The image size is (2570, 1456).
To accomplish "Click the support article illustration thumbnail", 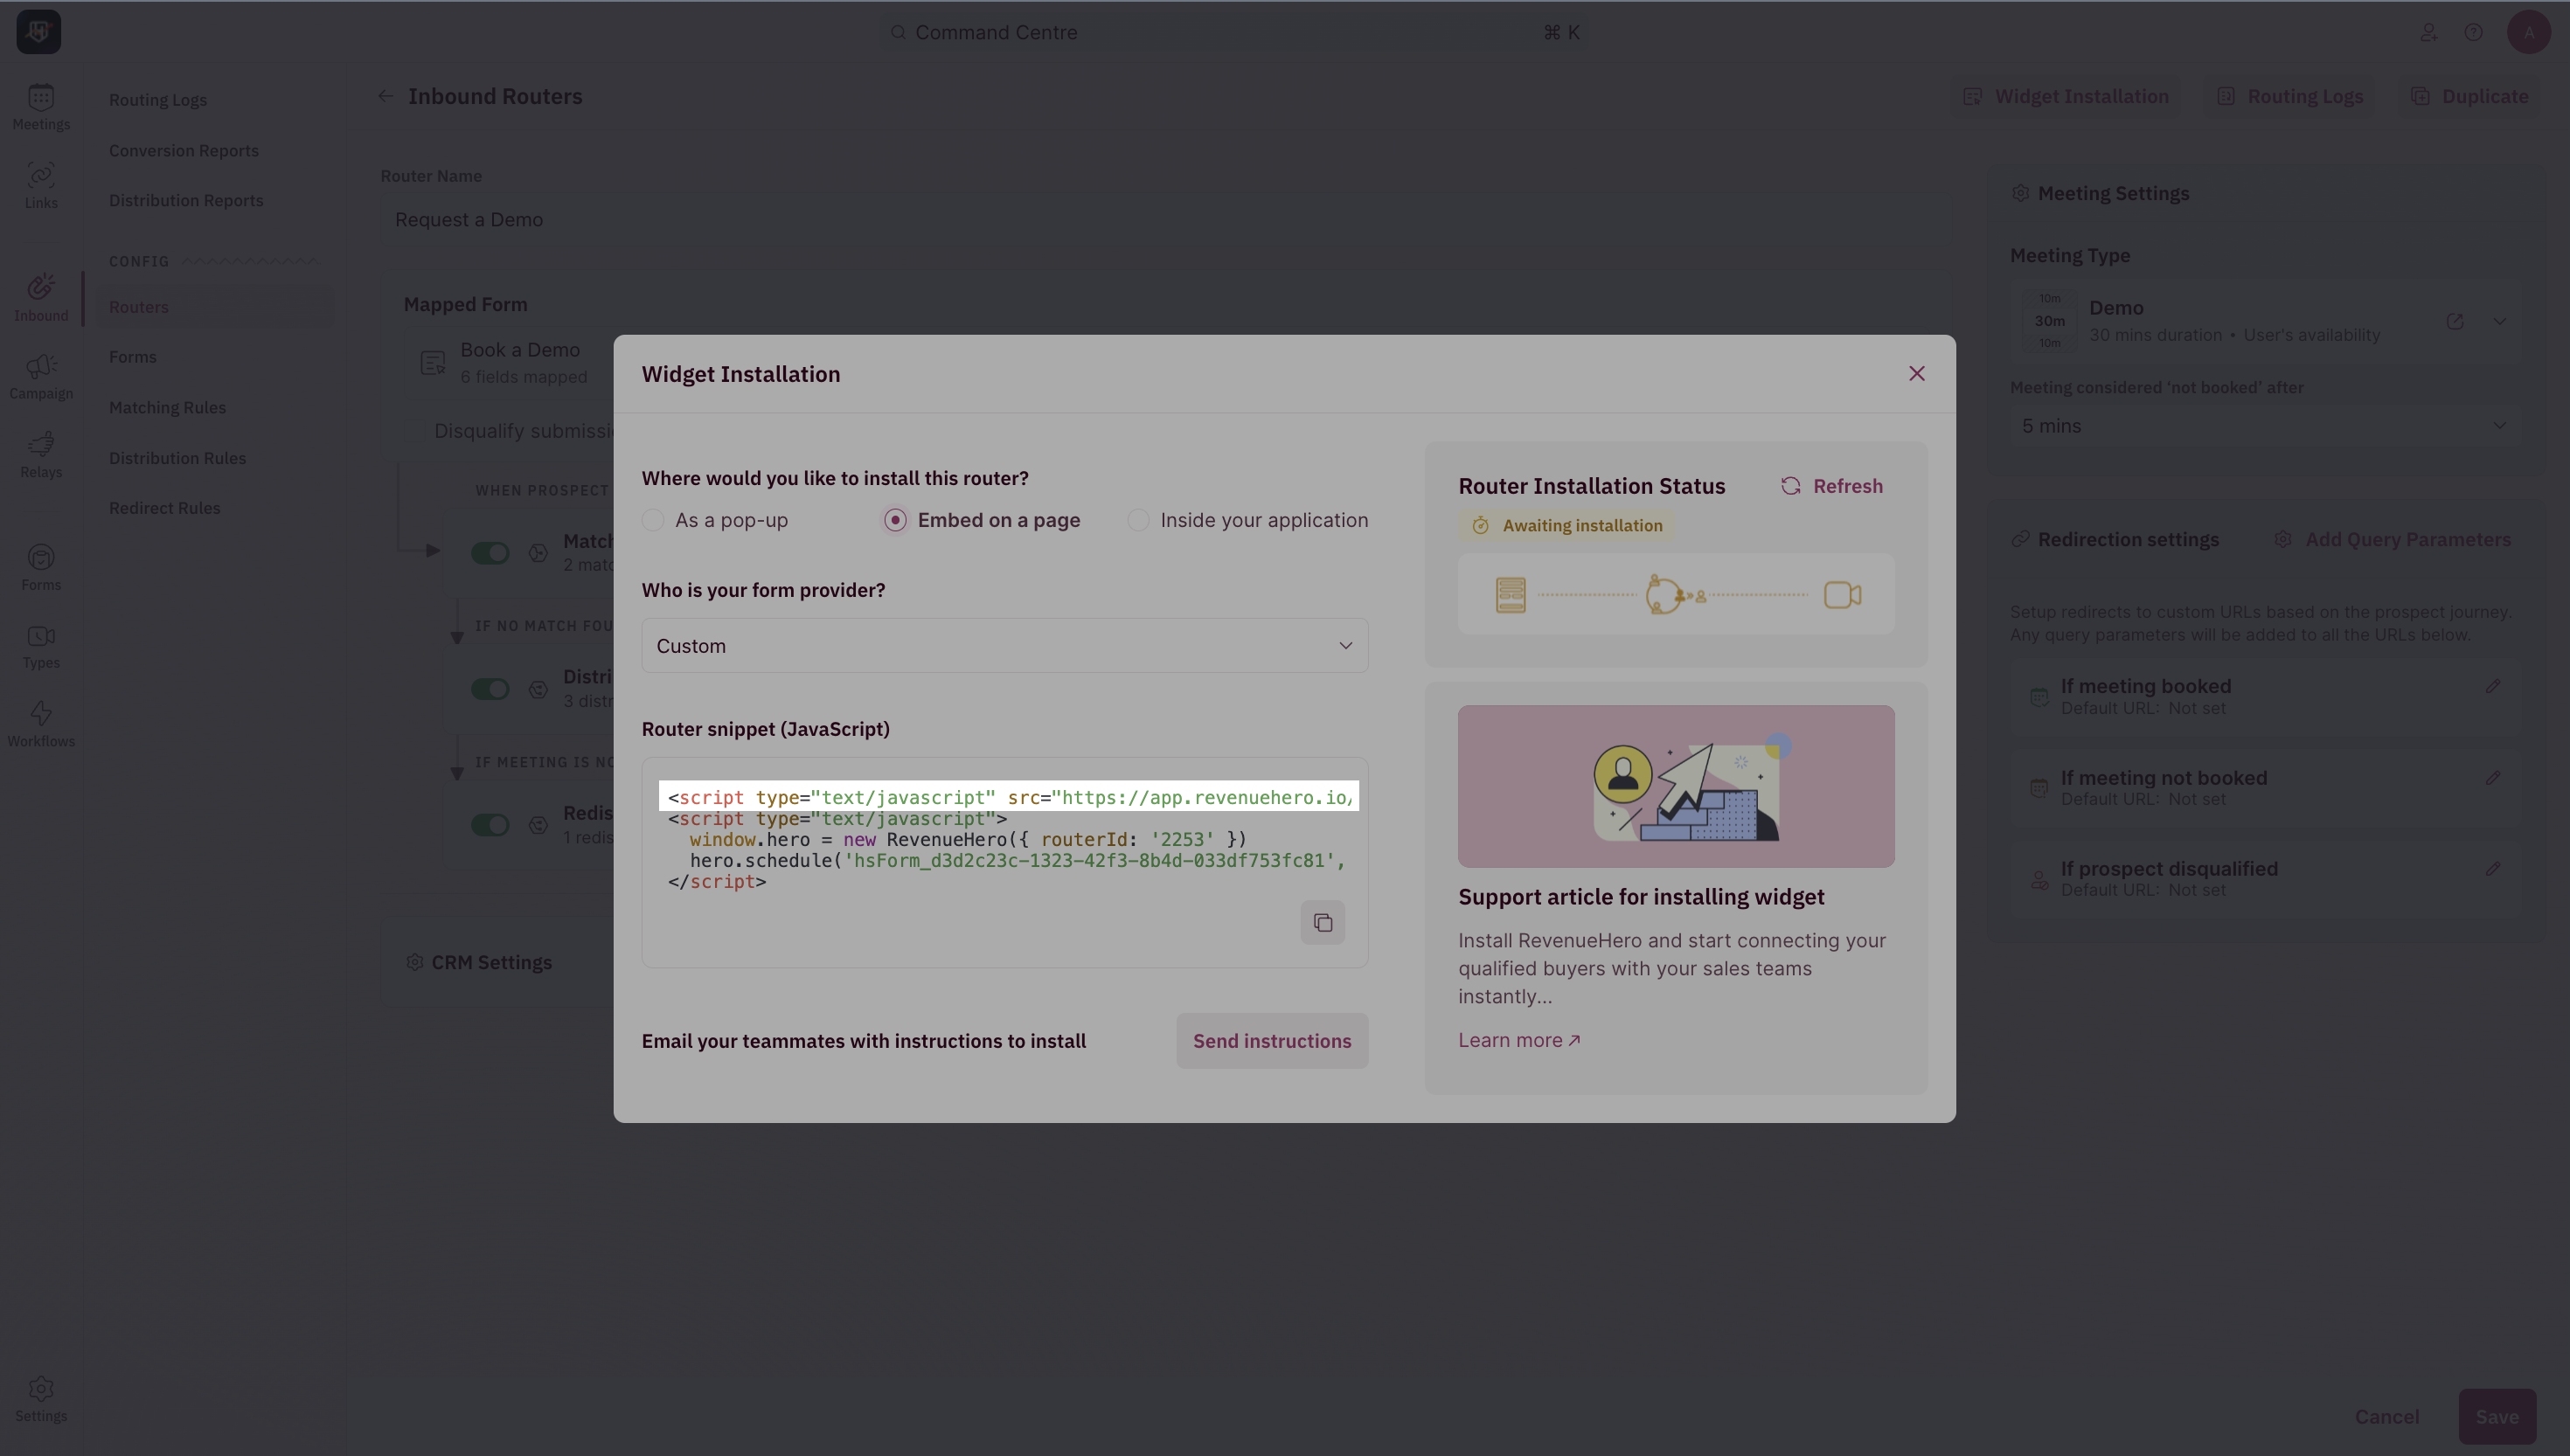I will pos(1676,786).
